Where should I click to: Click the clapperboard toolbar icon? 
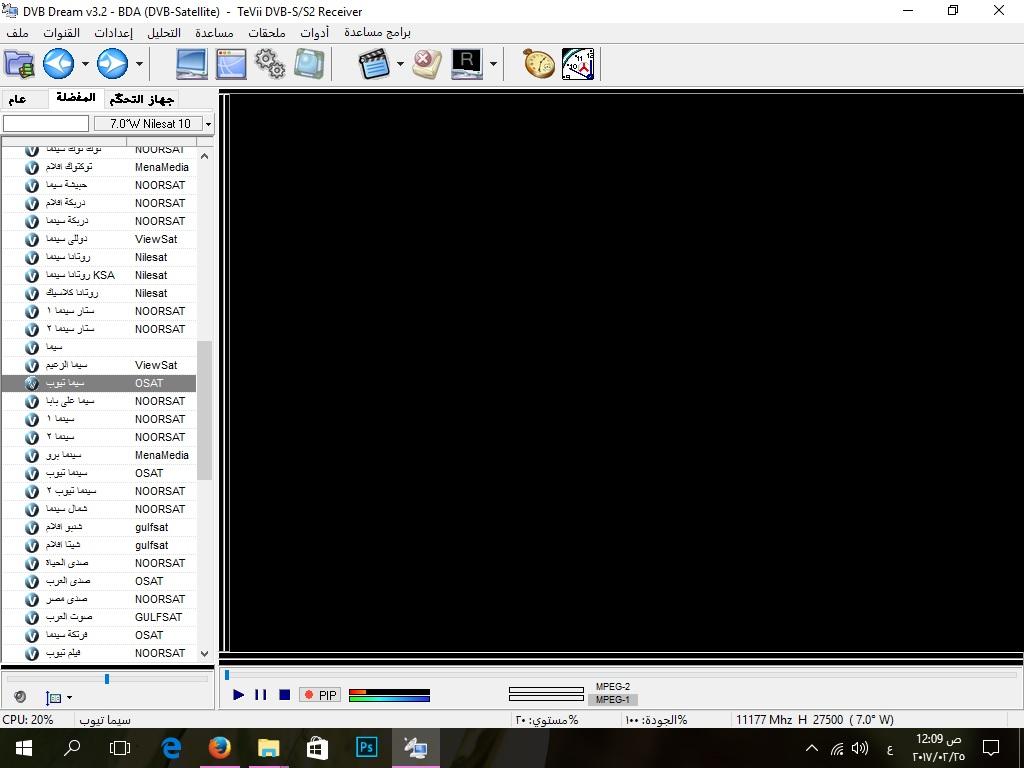374,64
